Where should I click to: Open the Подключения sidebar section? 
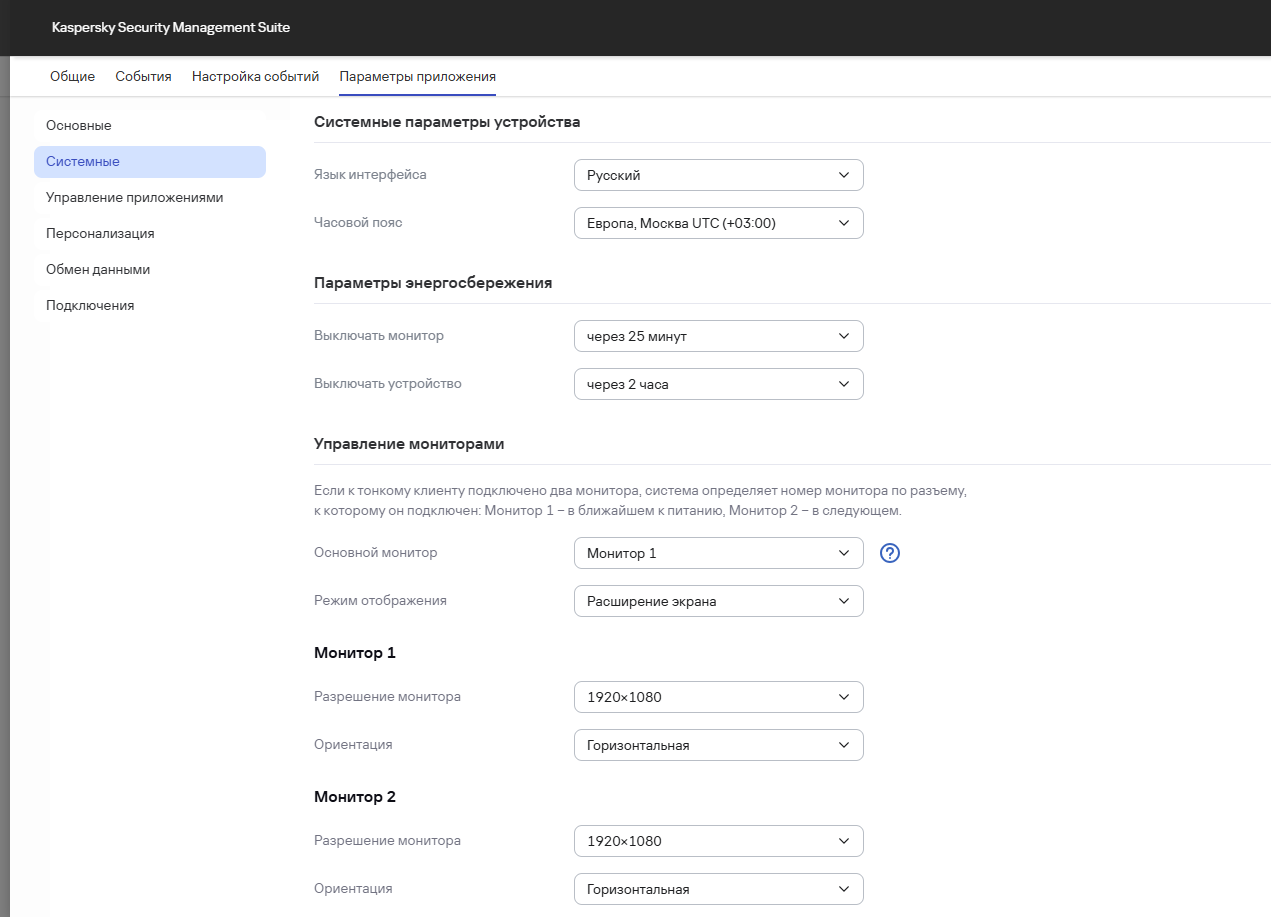[90, 306]
